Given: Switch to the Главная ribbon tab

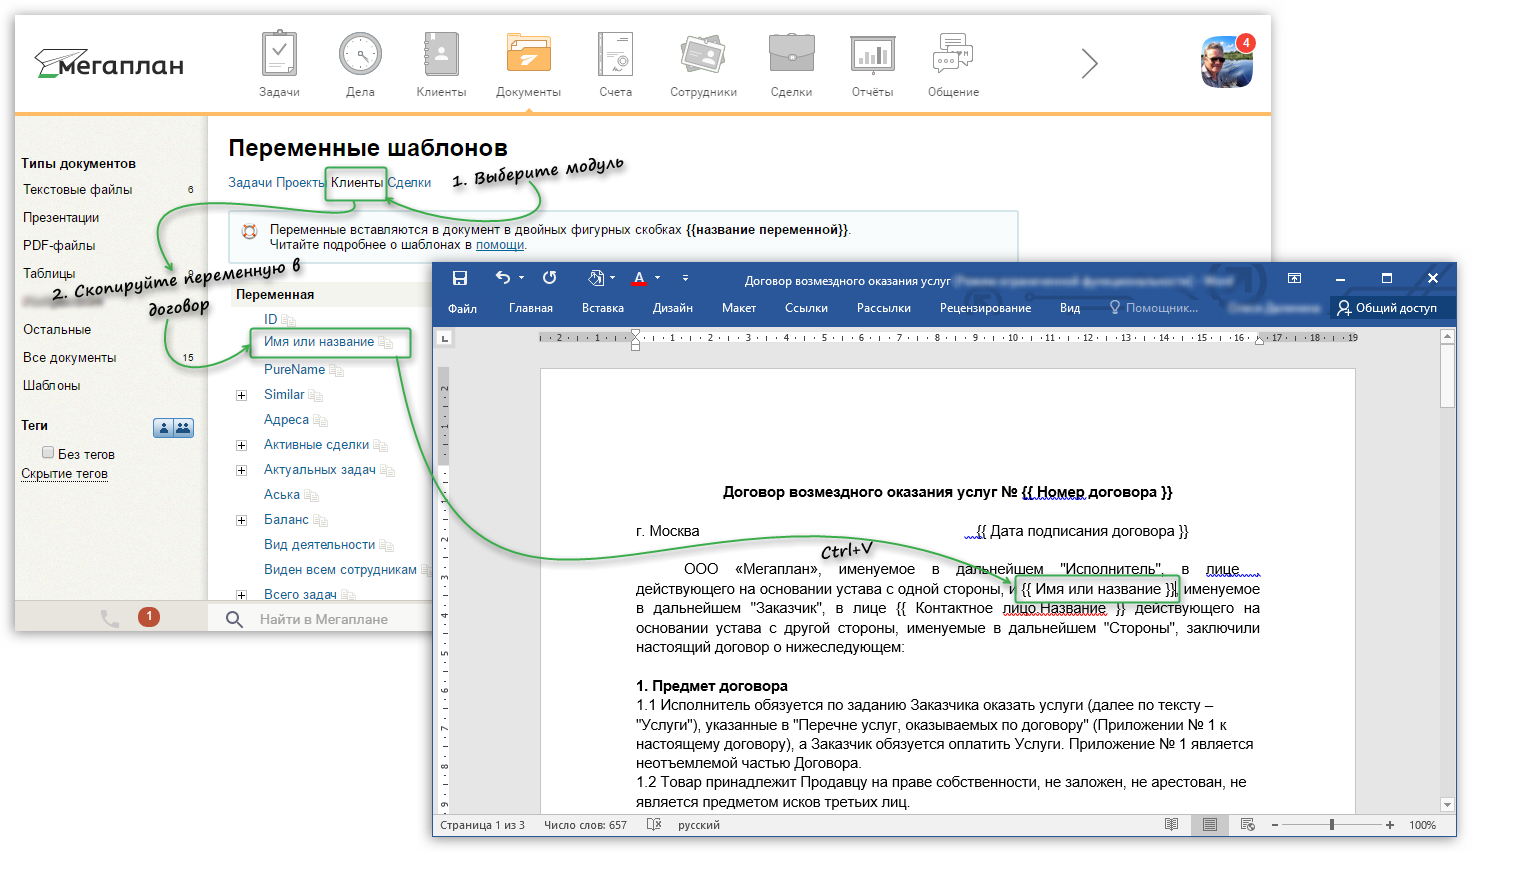Looking at the screenshot, I should [x=531, y=308].
